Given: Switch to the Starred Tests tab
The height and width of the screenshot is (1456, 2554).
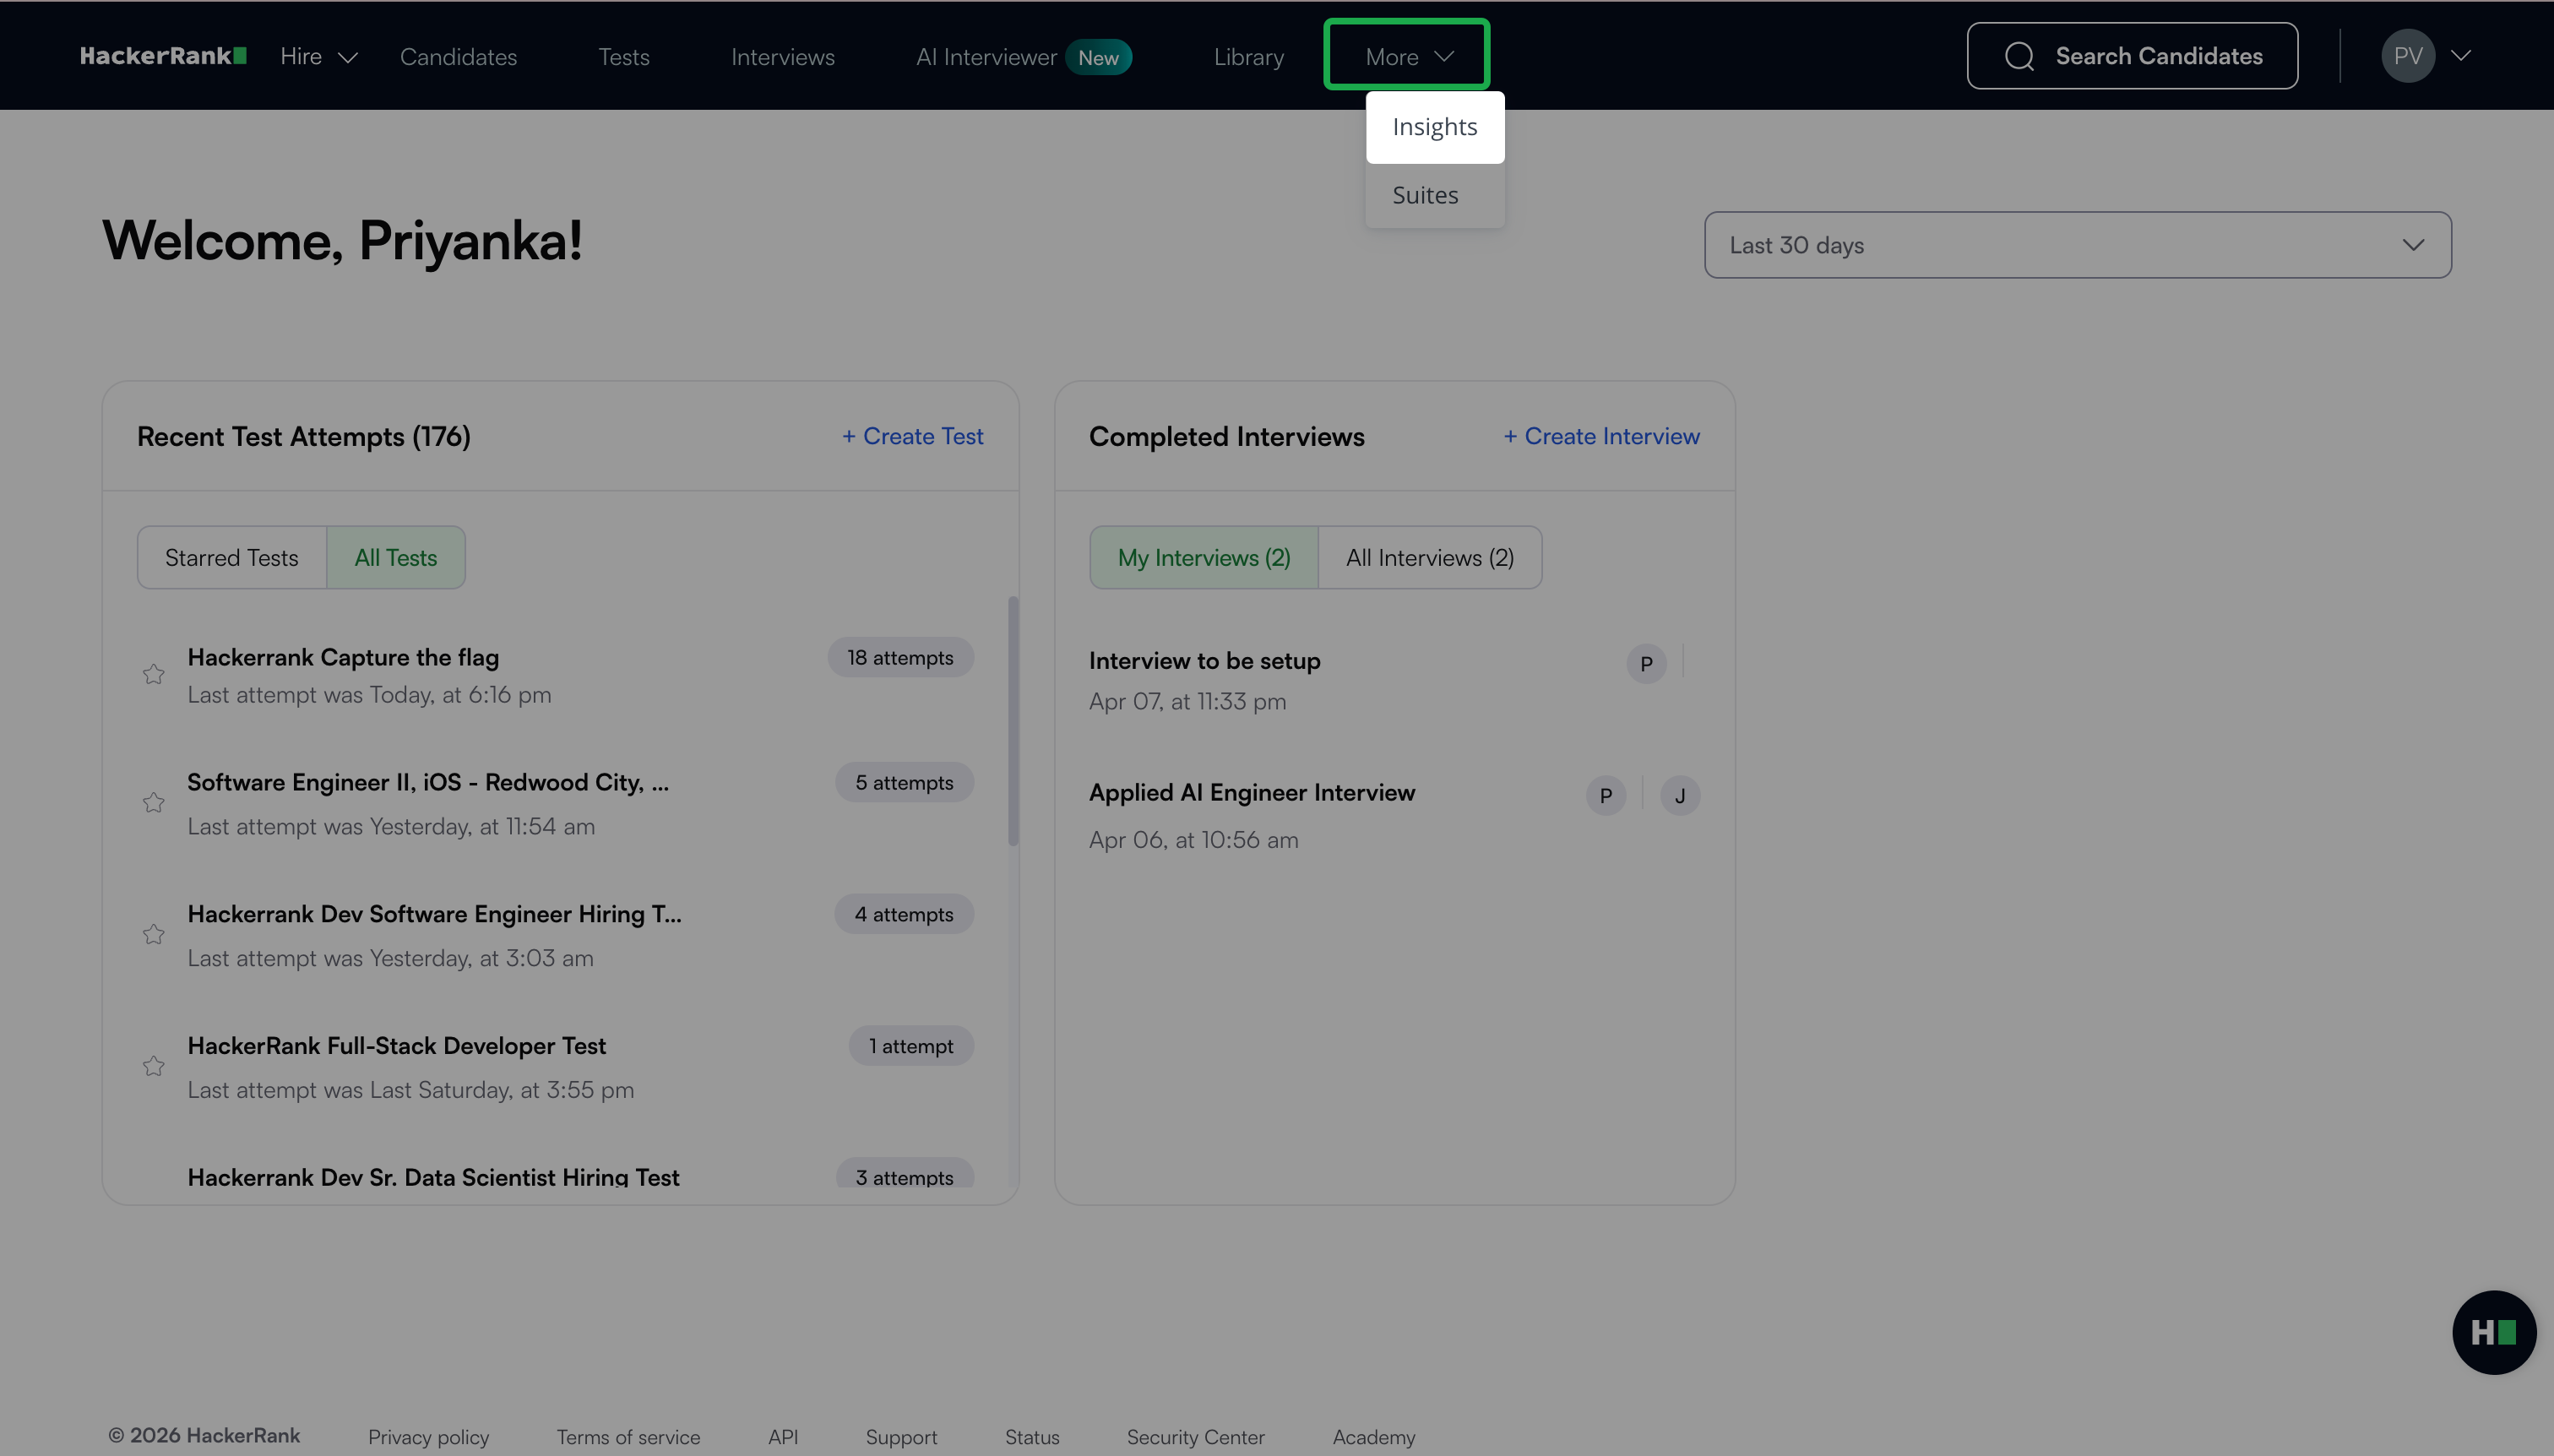Looking at the screenshot, I should pos(231,558).
